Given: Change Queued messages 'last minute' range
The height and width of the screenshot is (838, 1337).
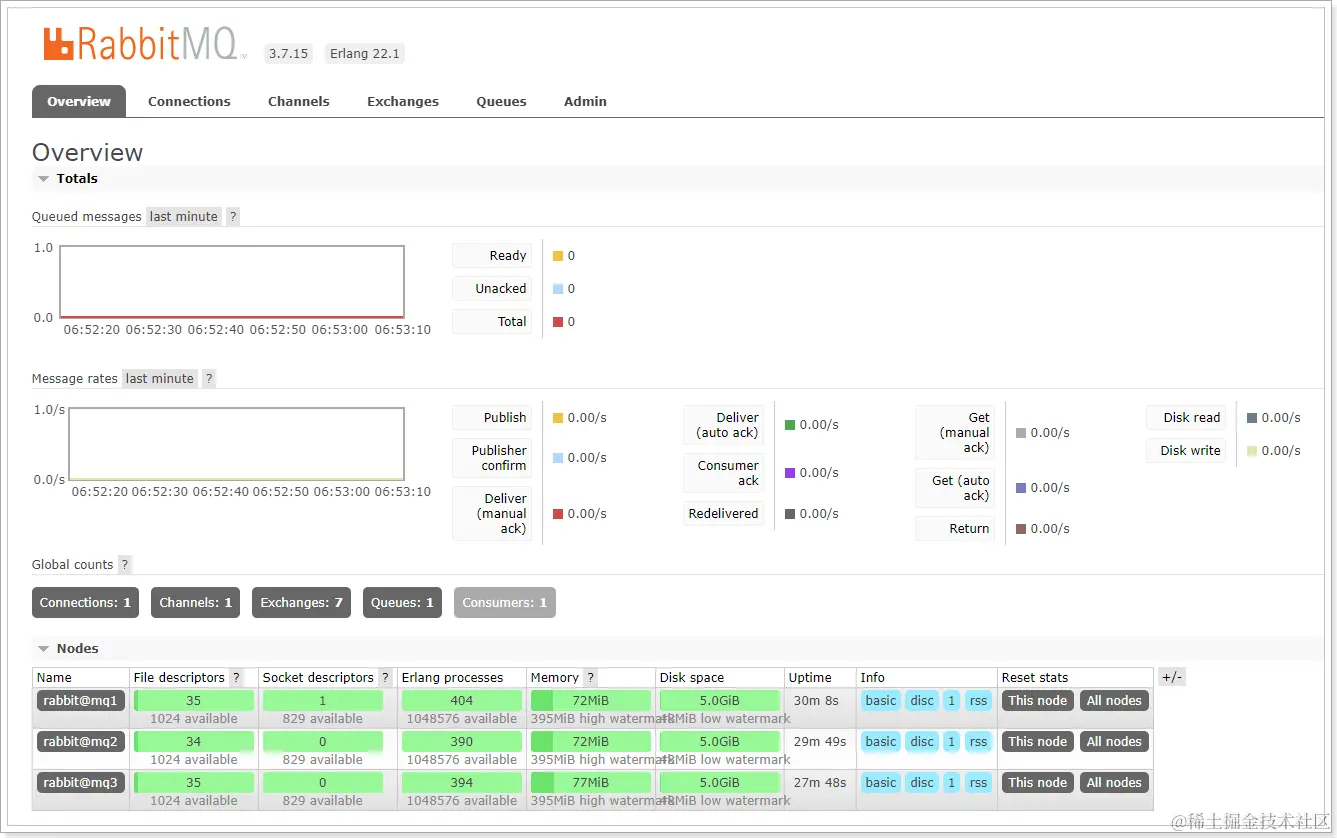Looking at the screenshot, I should tap(184, 216).
